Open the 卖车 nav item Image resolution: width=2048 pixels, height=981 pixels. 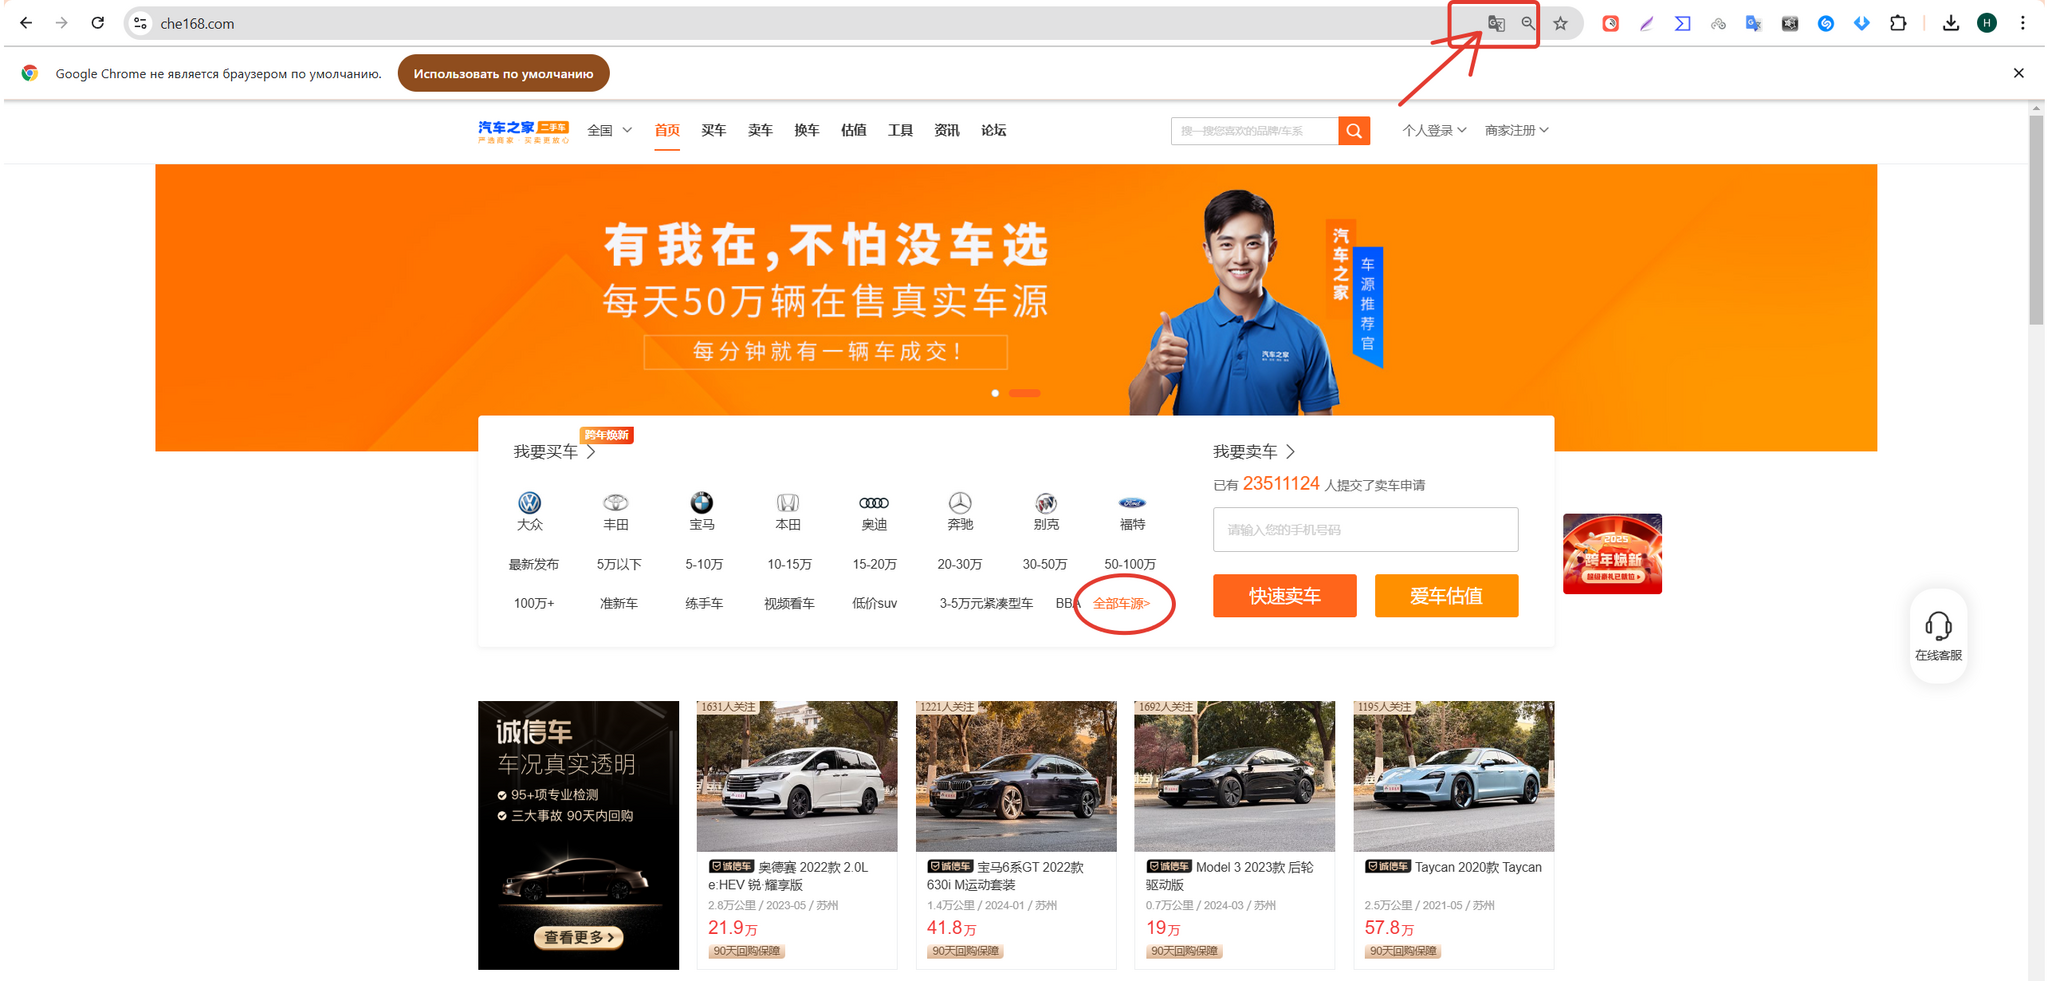tap(760, 130)
